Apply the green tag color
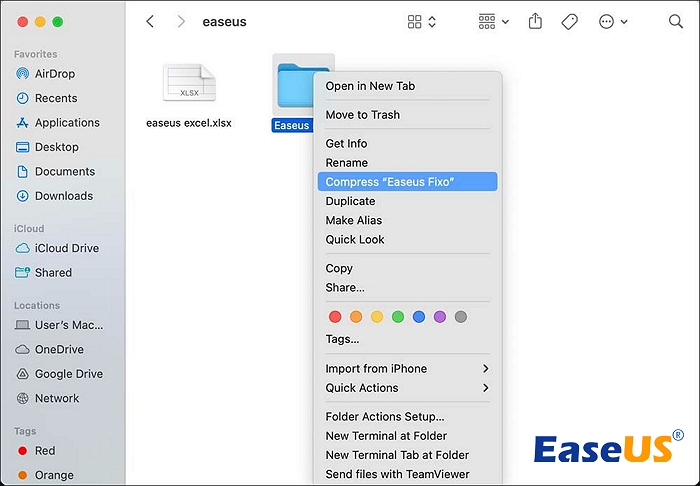 click(x=398, y=317)
